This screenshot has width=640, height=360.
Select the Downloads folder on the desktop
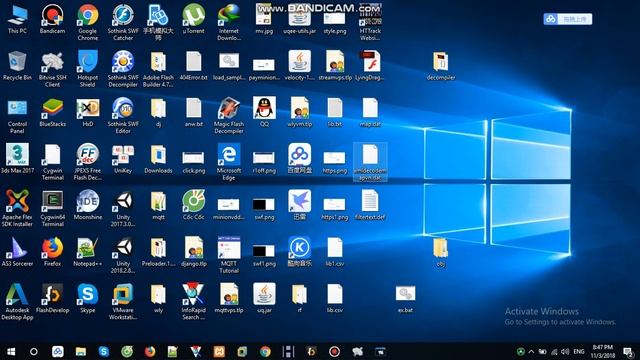(158, 159)
